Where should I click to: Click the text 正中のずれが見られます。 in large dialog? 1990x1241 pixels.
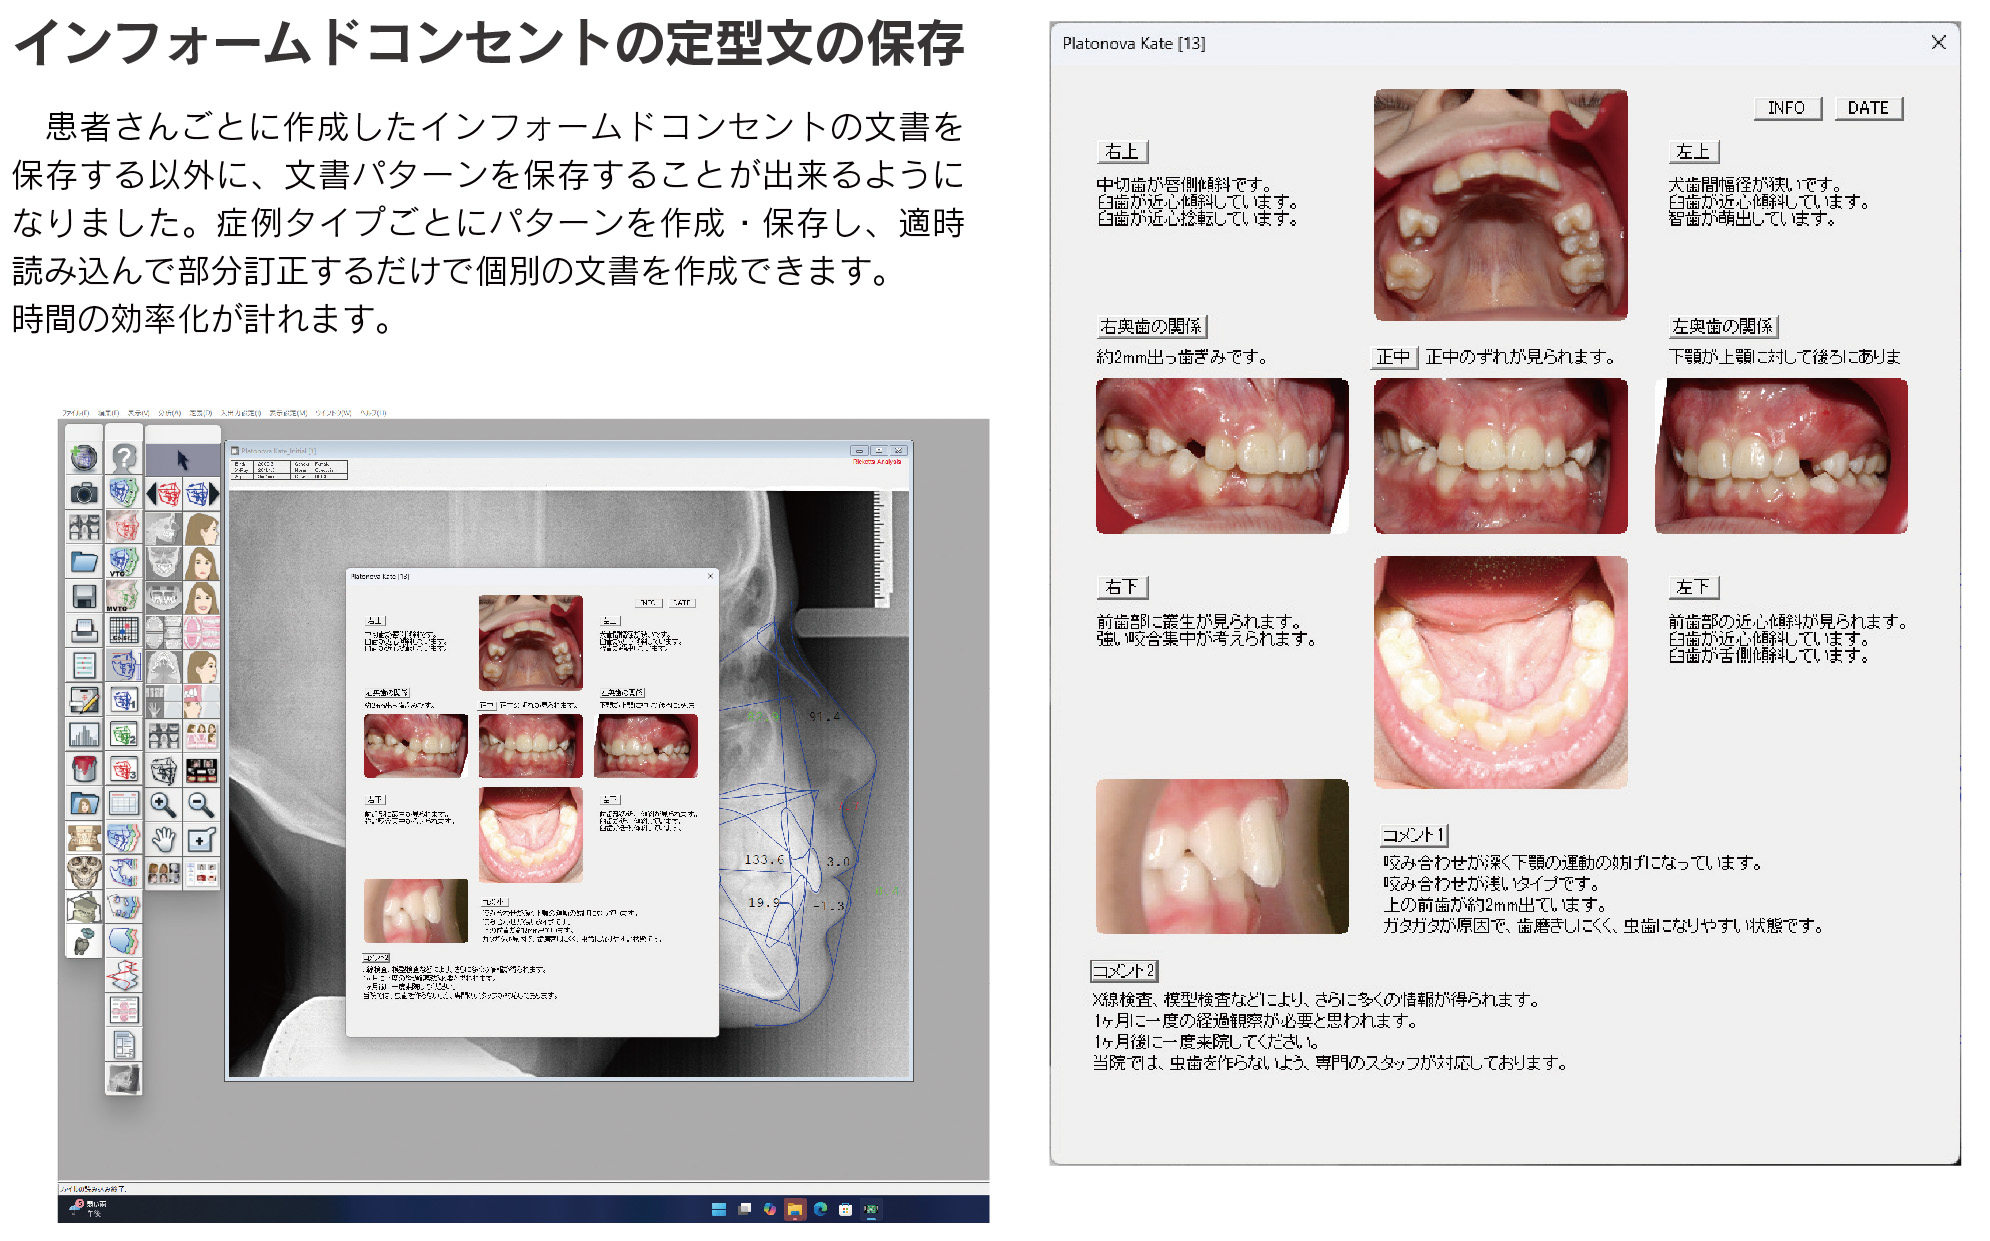pyautogui.click(x=1520, y=357)
